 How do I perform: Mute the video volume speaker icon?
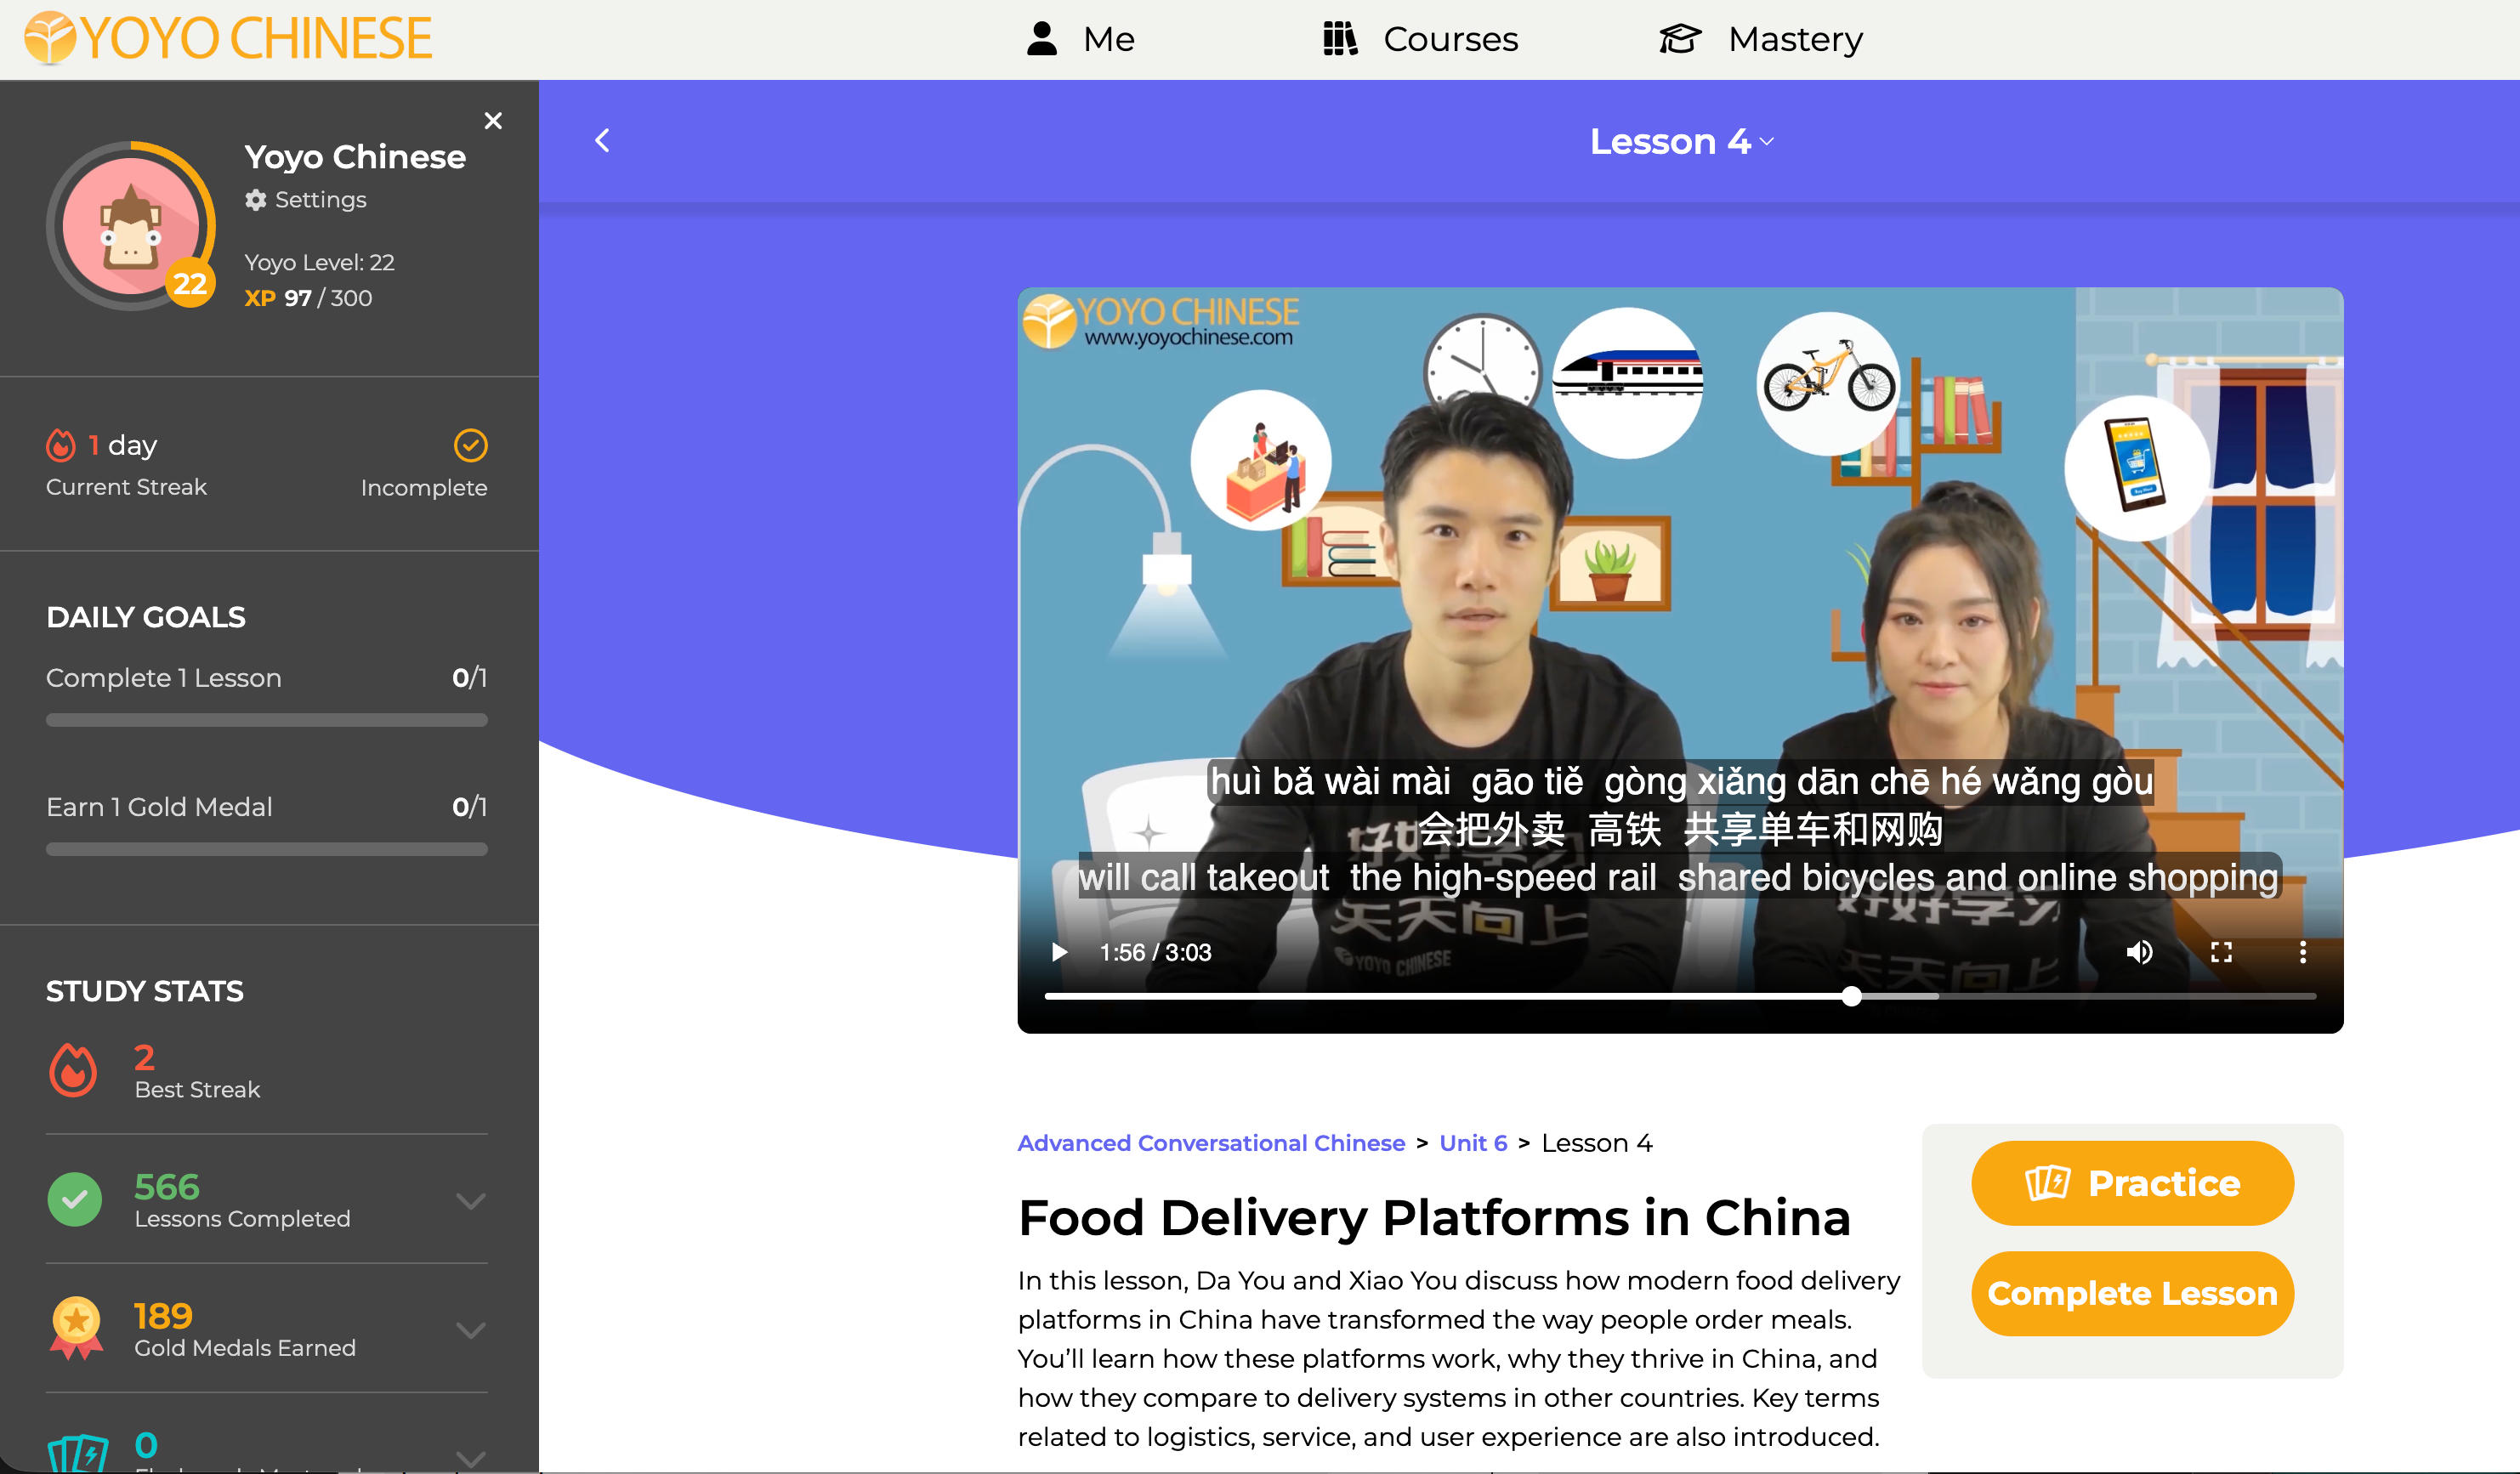click(x=2139, y=952)
